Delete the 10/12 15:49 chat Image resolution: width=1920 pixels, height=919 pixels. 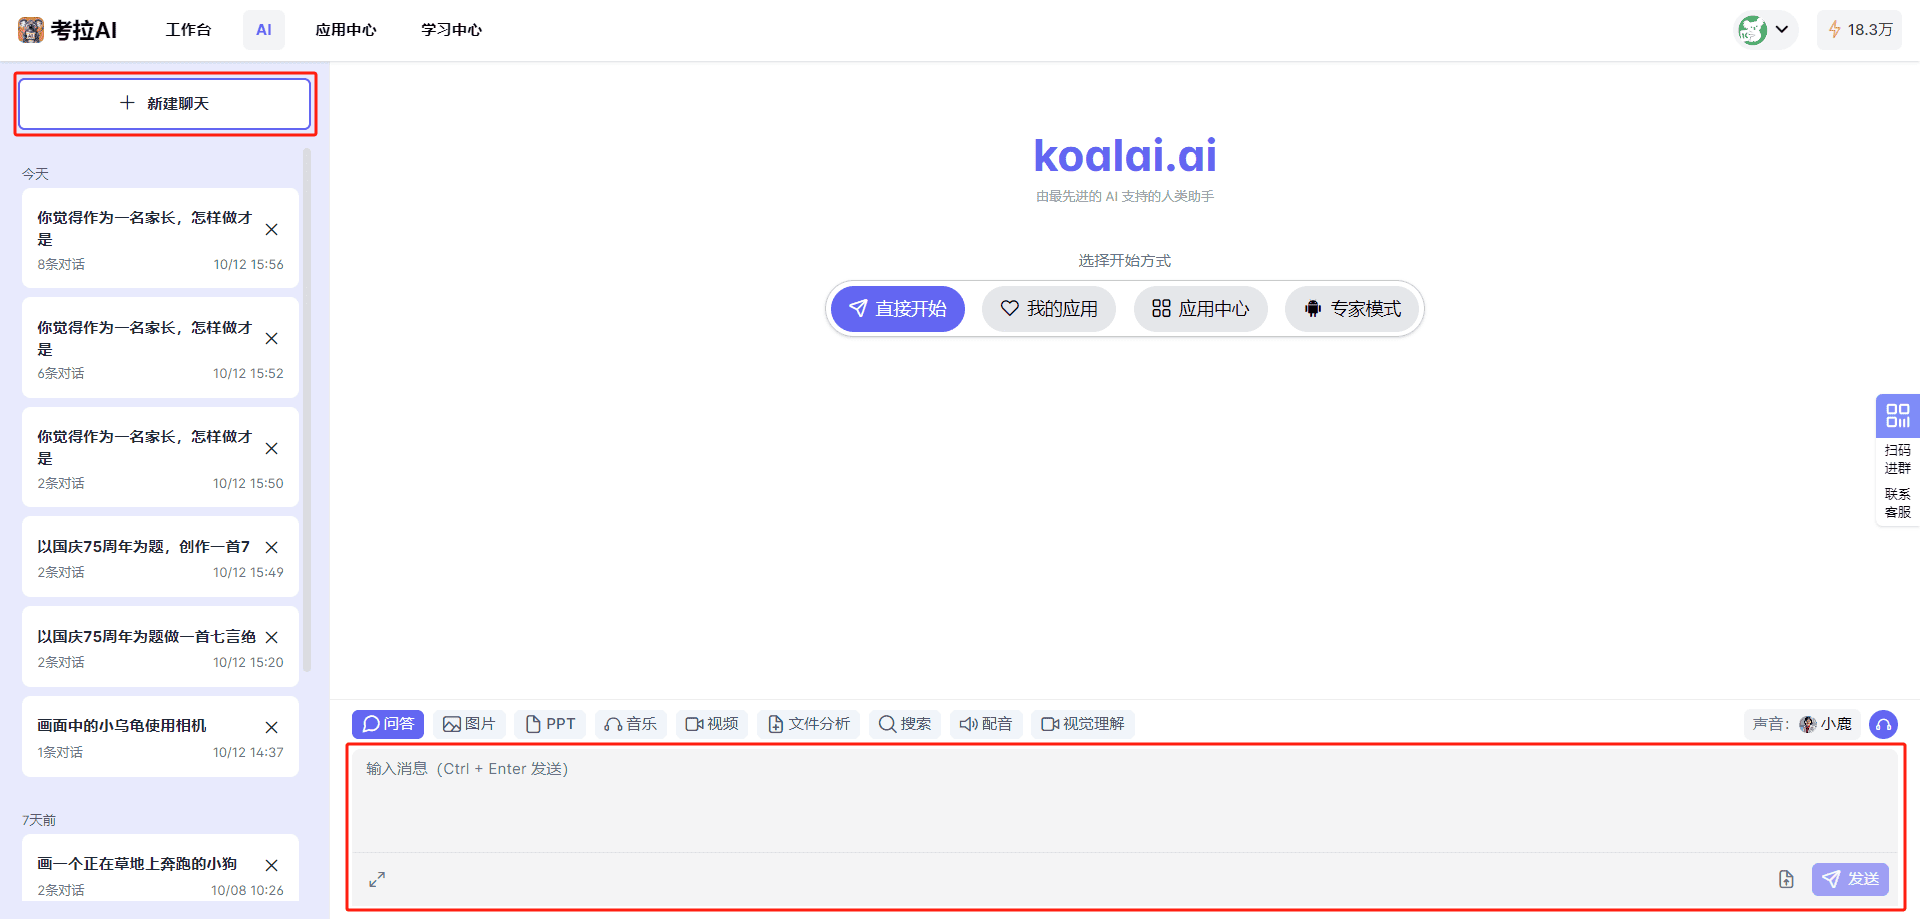[x=271, y=547]
